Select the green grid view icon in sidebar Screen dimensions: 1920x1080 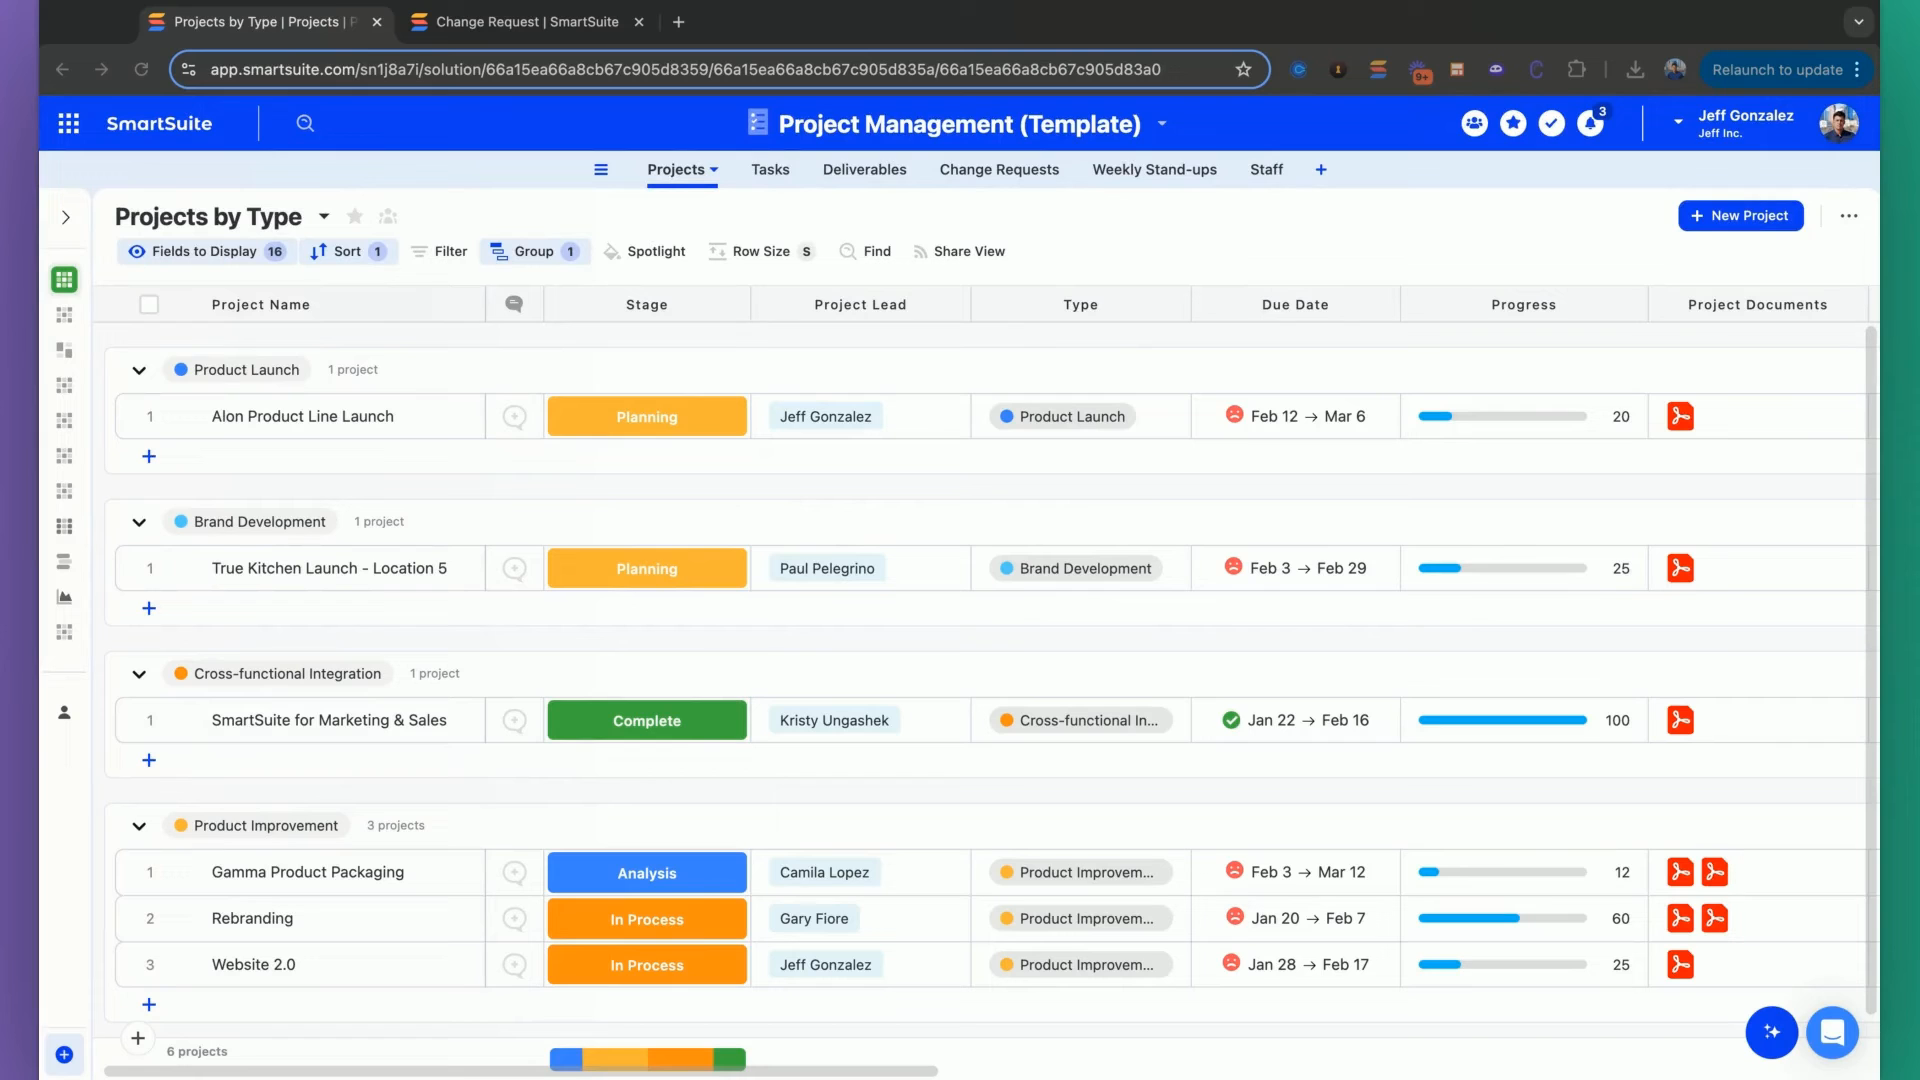point(64,280)
